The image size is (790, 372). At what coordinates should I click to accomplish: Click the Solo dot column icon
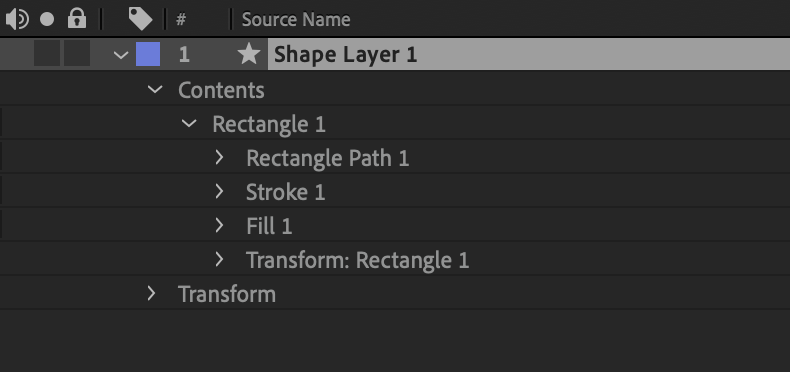pyautogui.click(x=47, y=20)
